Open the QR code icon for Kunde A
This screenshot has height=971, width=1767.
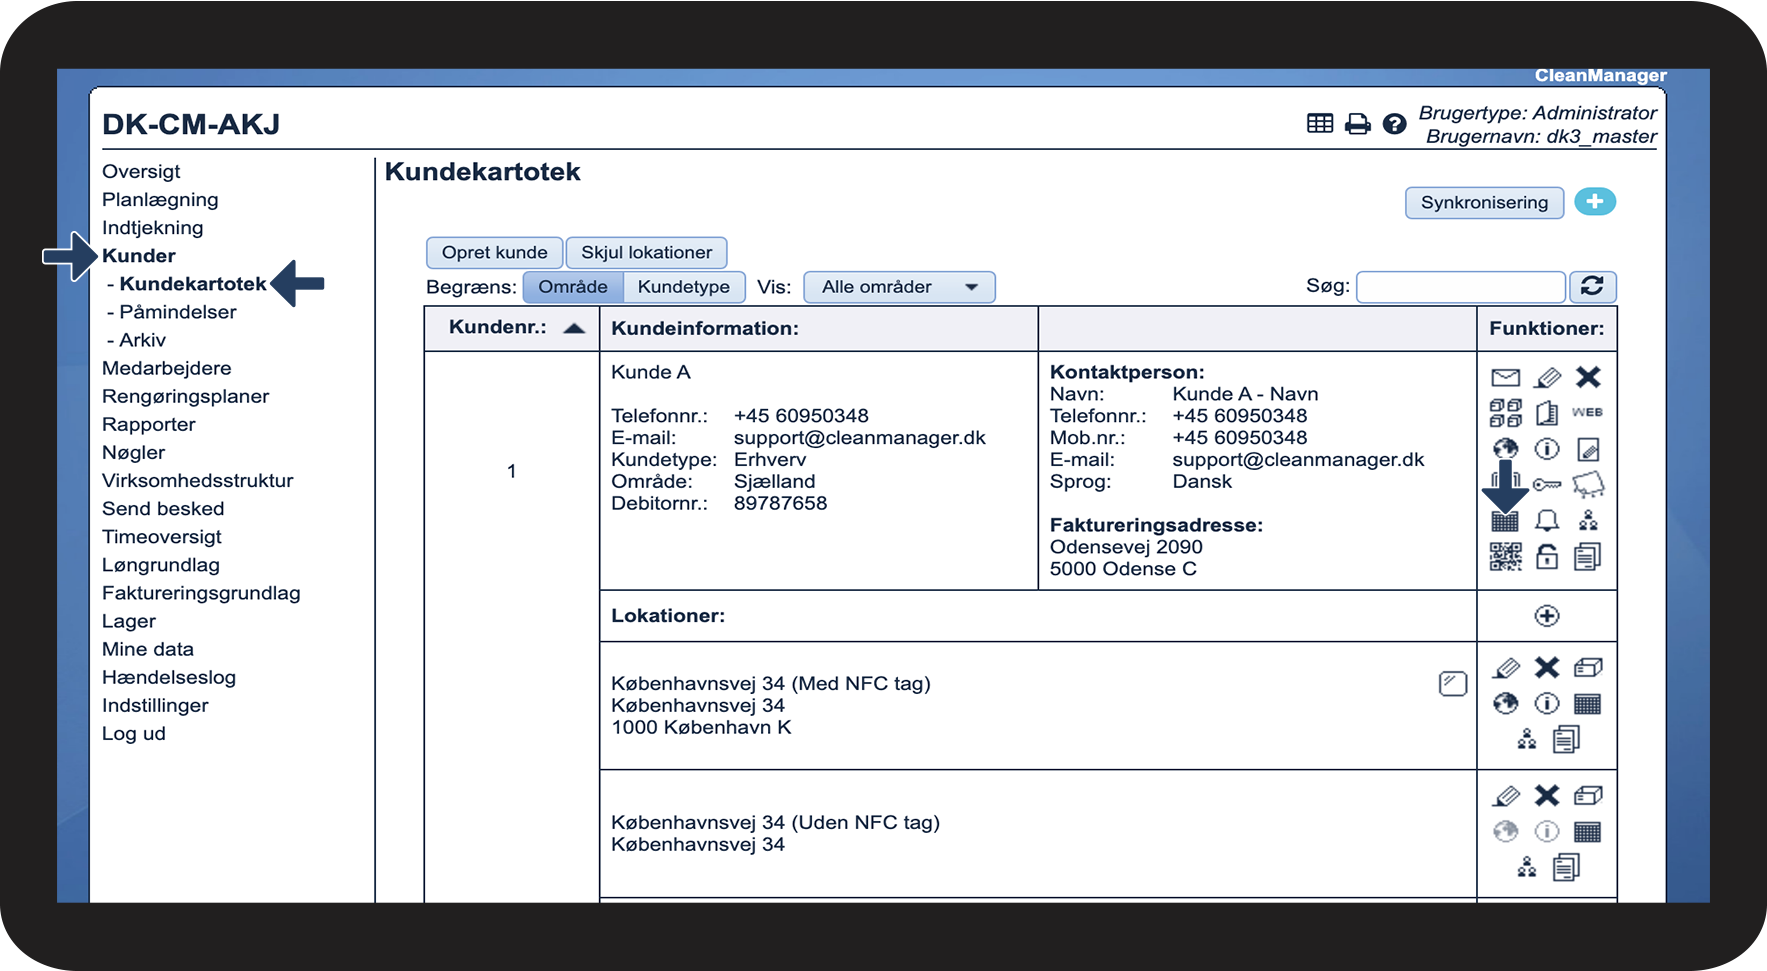pos(1505,557)
